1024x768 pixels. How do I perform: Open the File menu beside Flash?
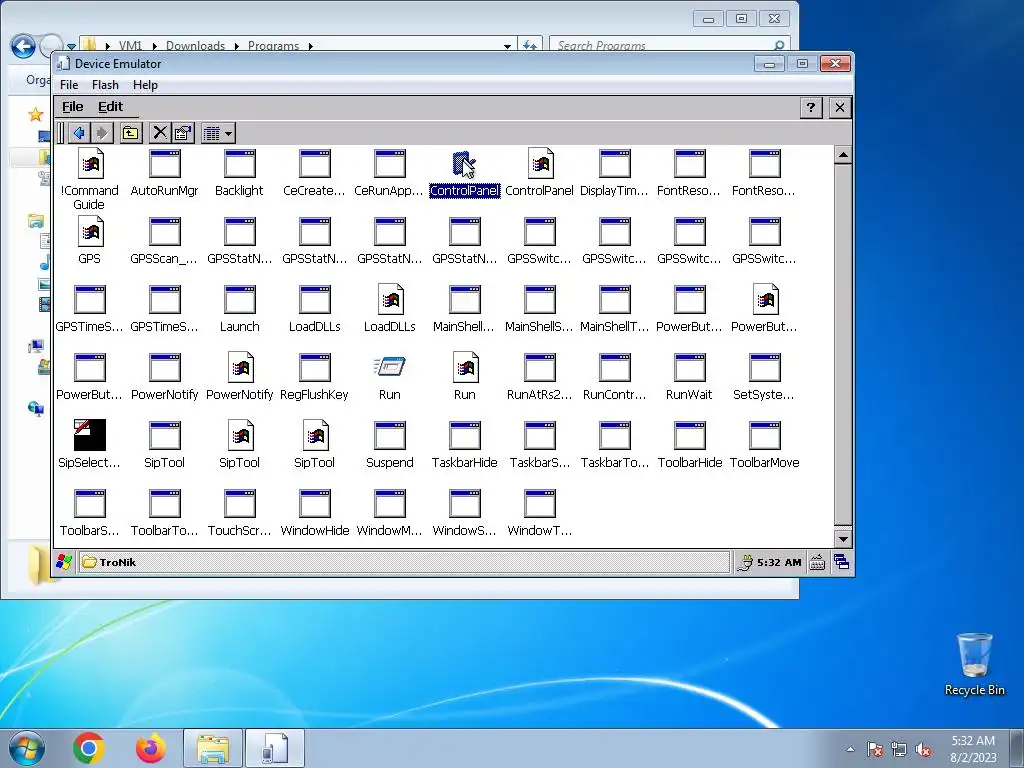(69, 85)
